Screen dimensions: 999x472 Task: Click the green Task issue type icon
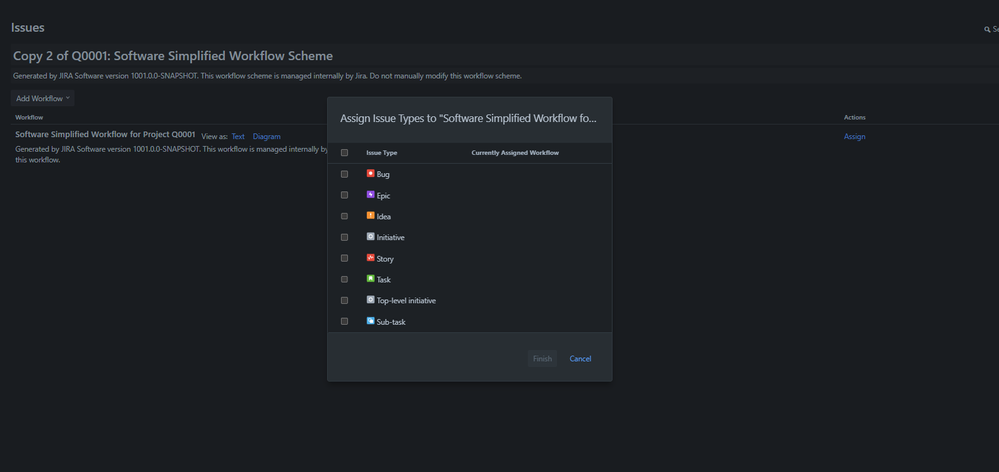click(x=370, y=279)
